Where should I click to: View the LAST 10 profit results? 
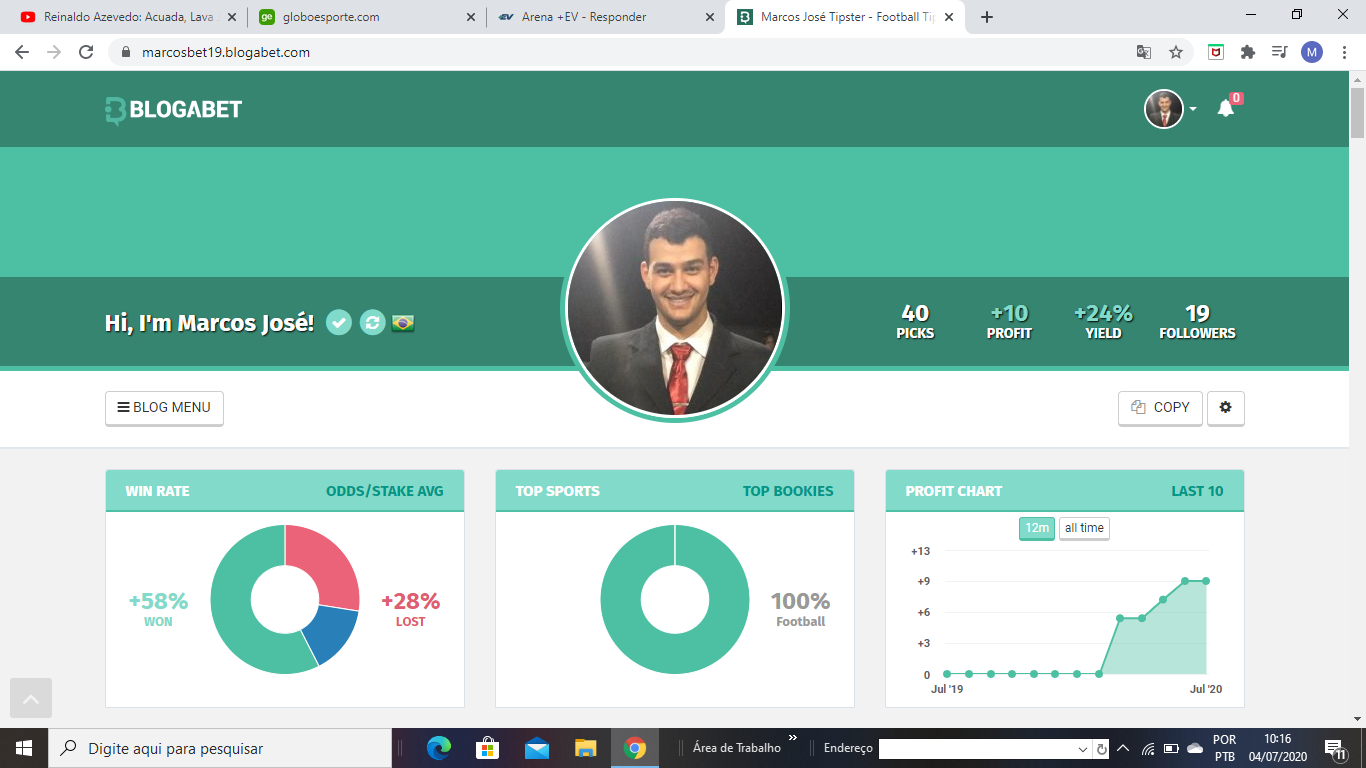pos(1197,491)
